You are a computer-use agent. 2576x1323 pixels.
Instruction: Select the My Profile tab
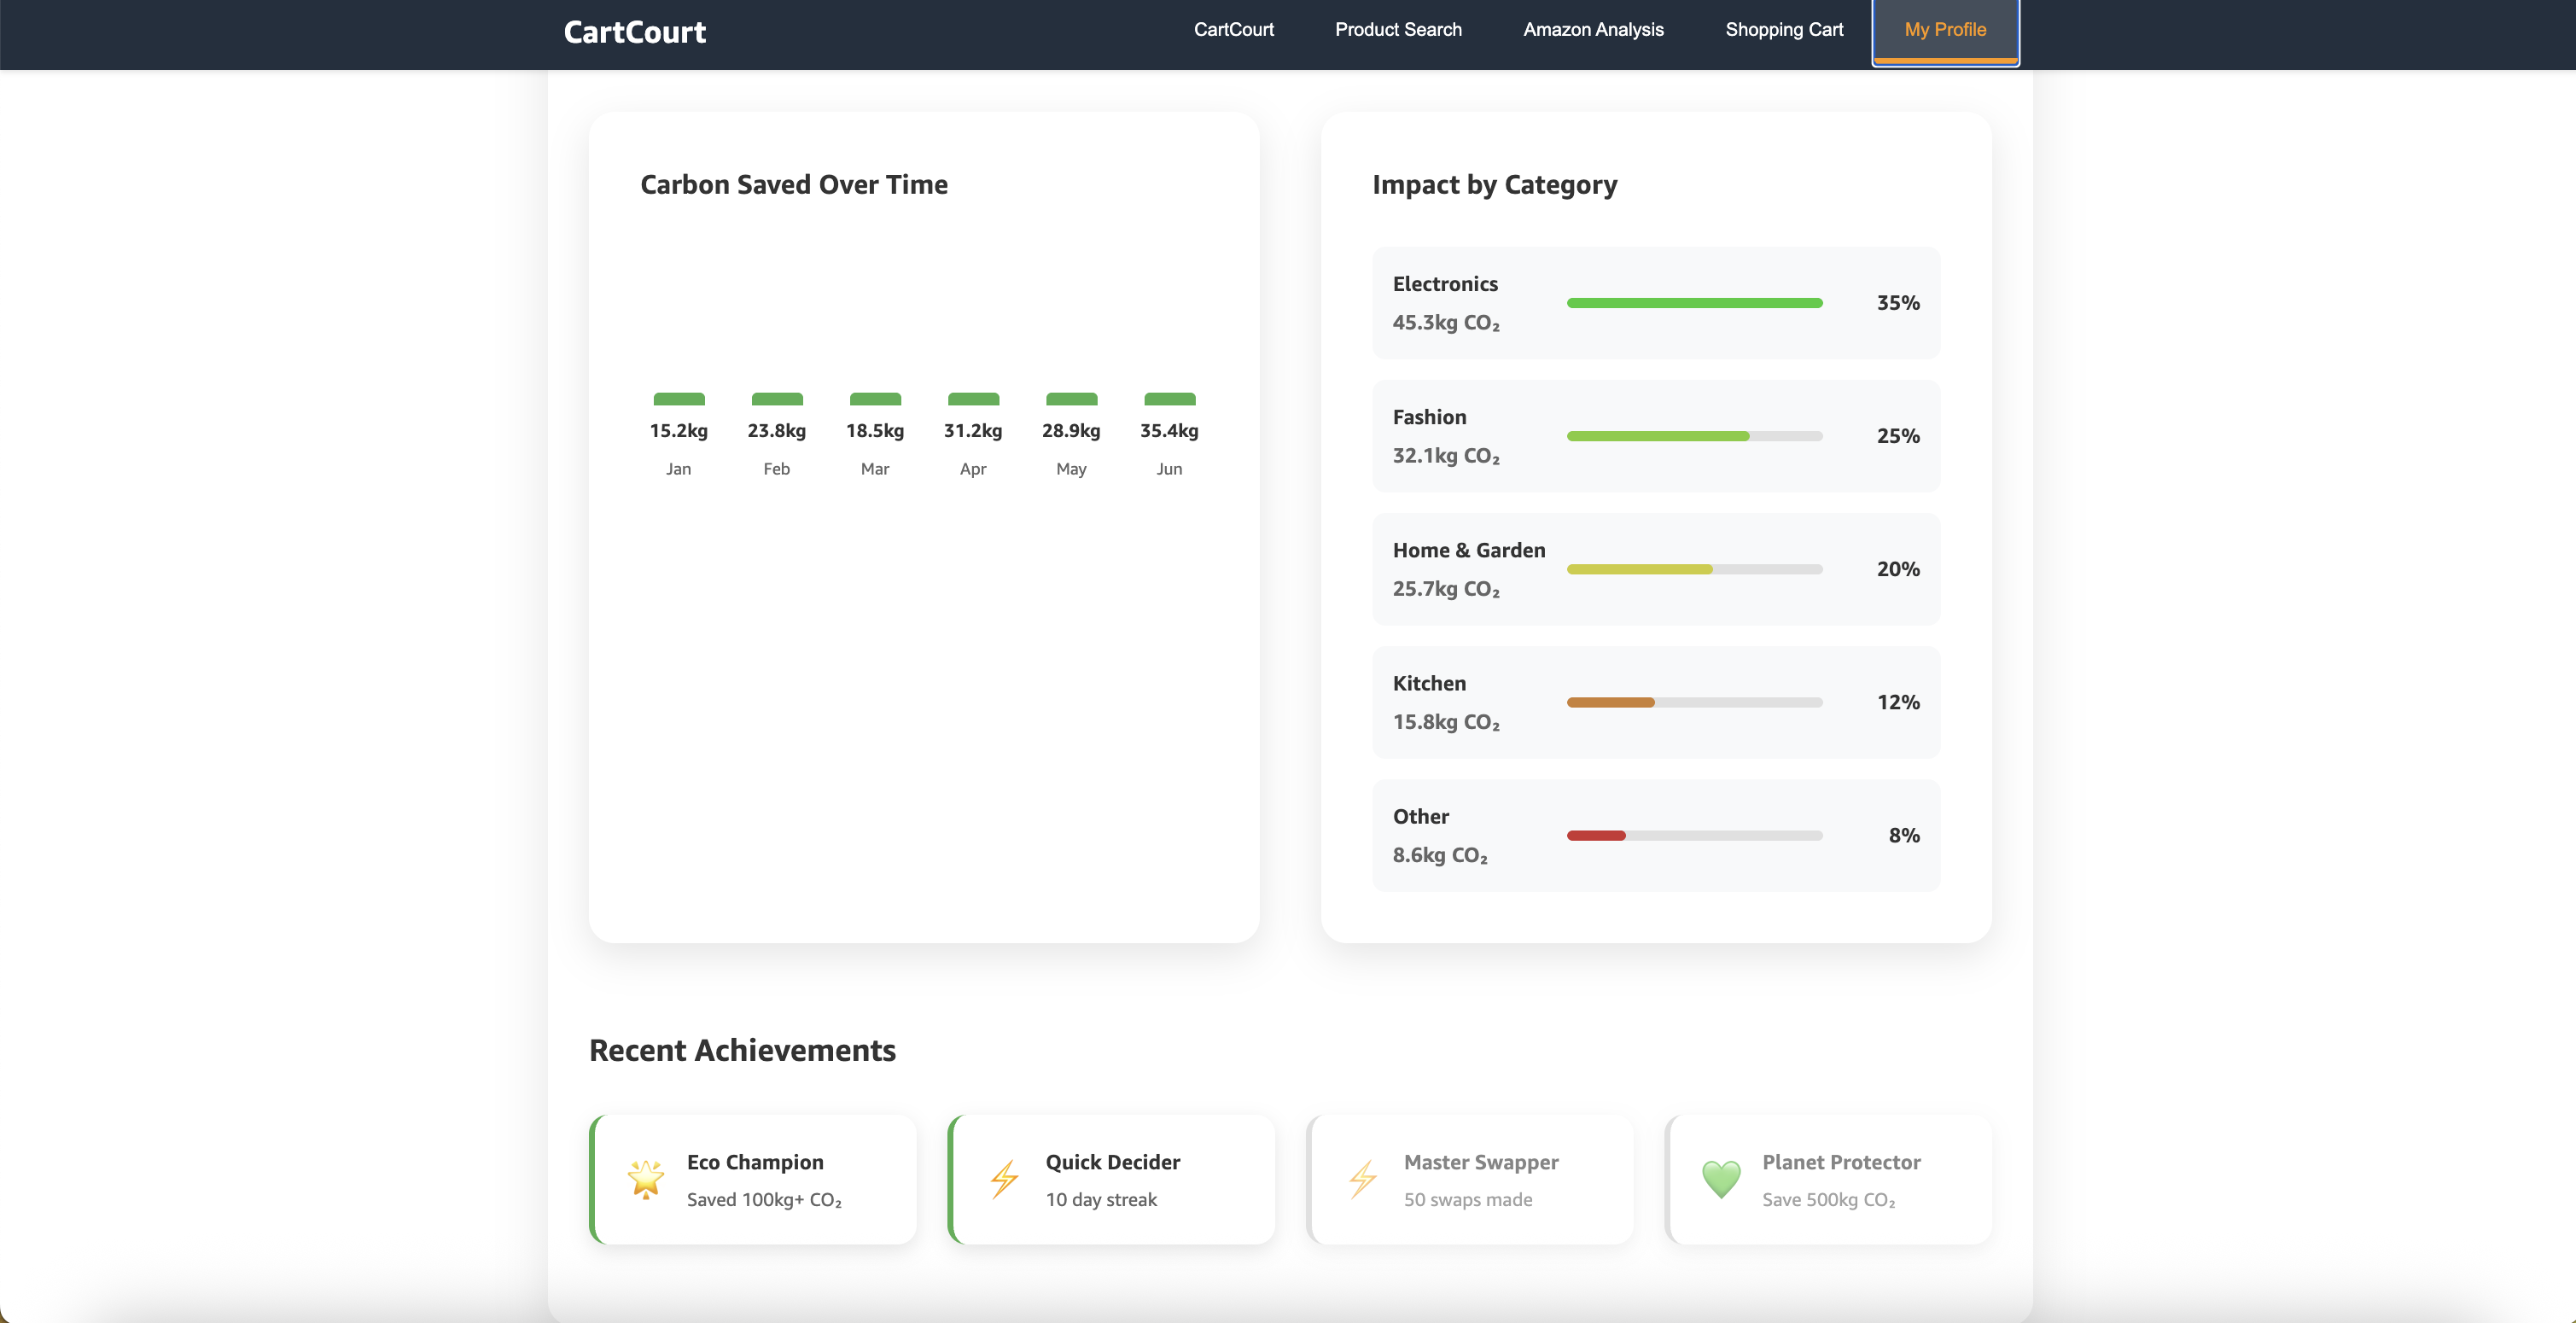1945,30
